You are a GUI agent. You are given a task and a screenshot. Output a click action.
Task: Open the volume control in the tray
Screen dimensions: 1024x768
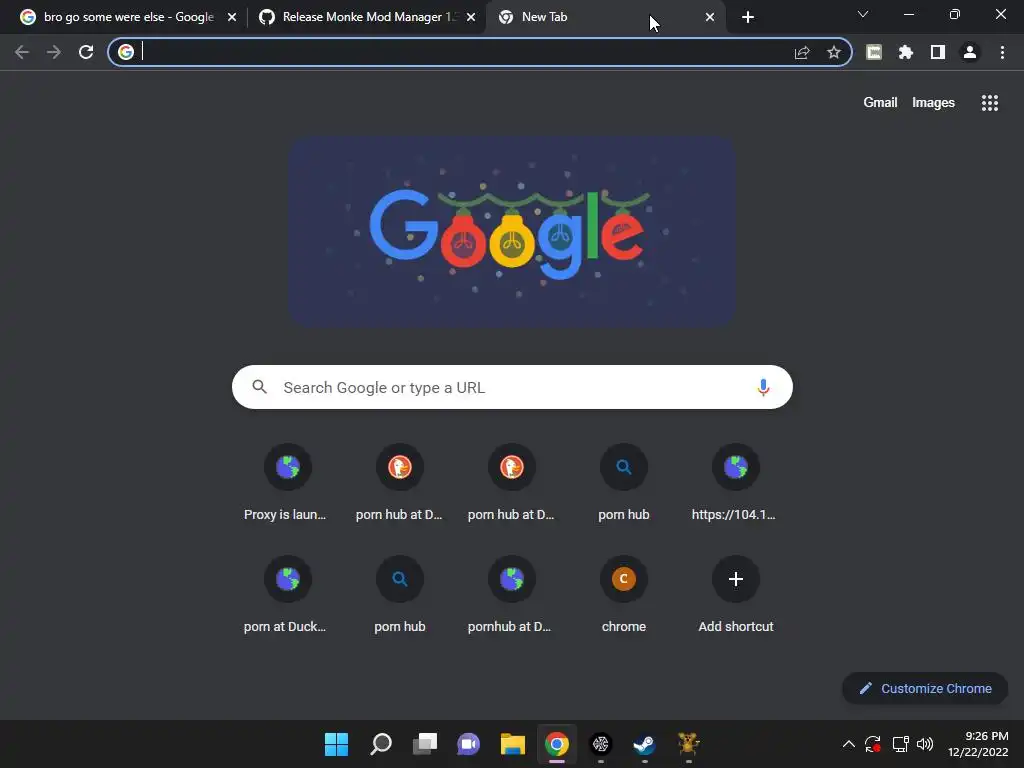coord(925,744)
